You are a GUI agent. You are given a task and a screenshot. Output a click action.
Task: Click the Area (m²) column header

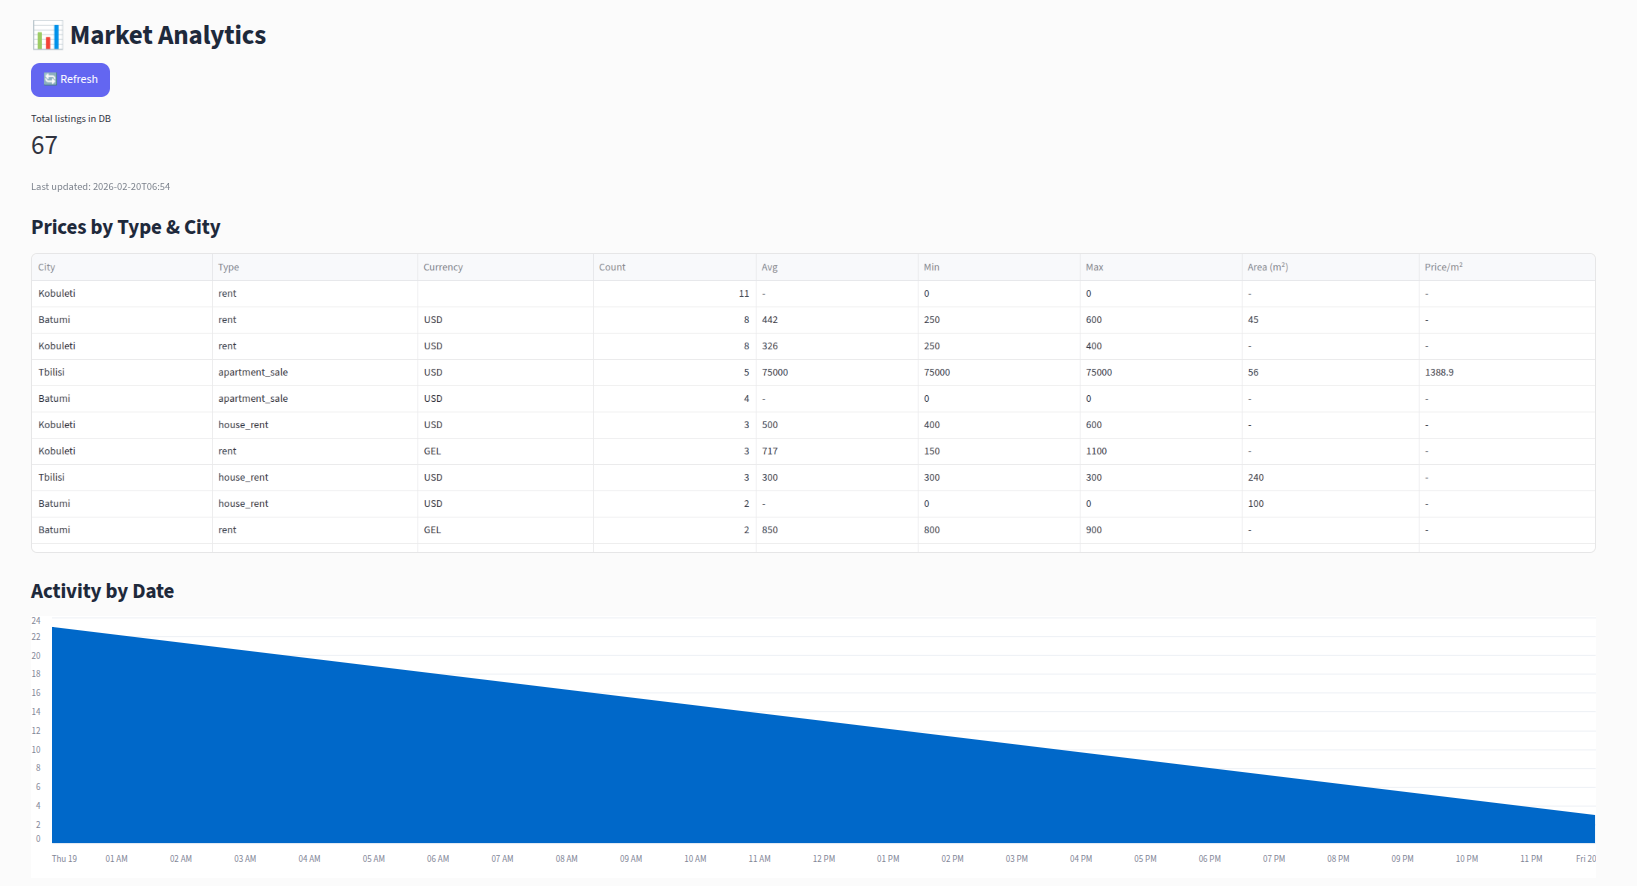1267,267
